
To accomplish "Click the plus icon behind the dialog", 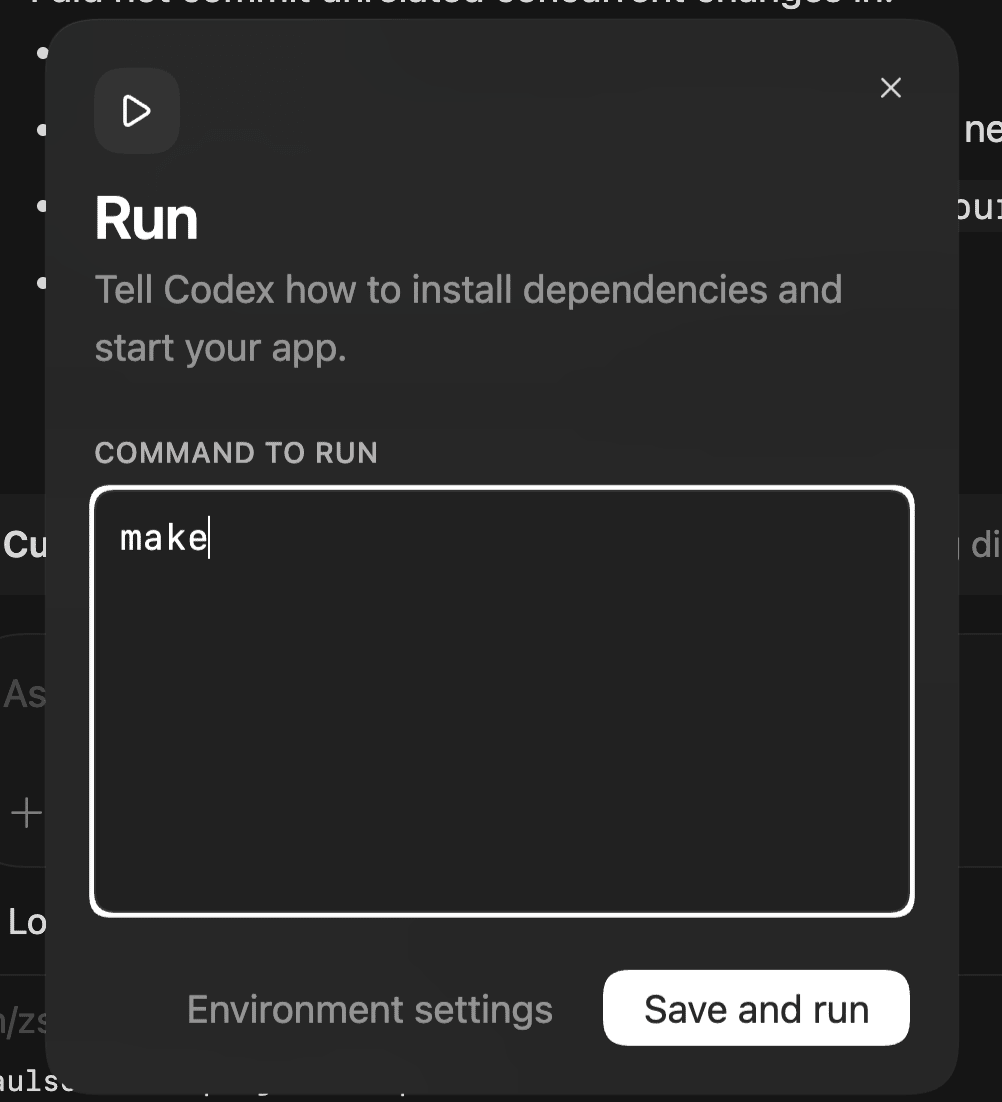I will [25, 813].
